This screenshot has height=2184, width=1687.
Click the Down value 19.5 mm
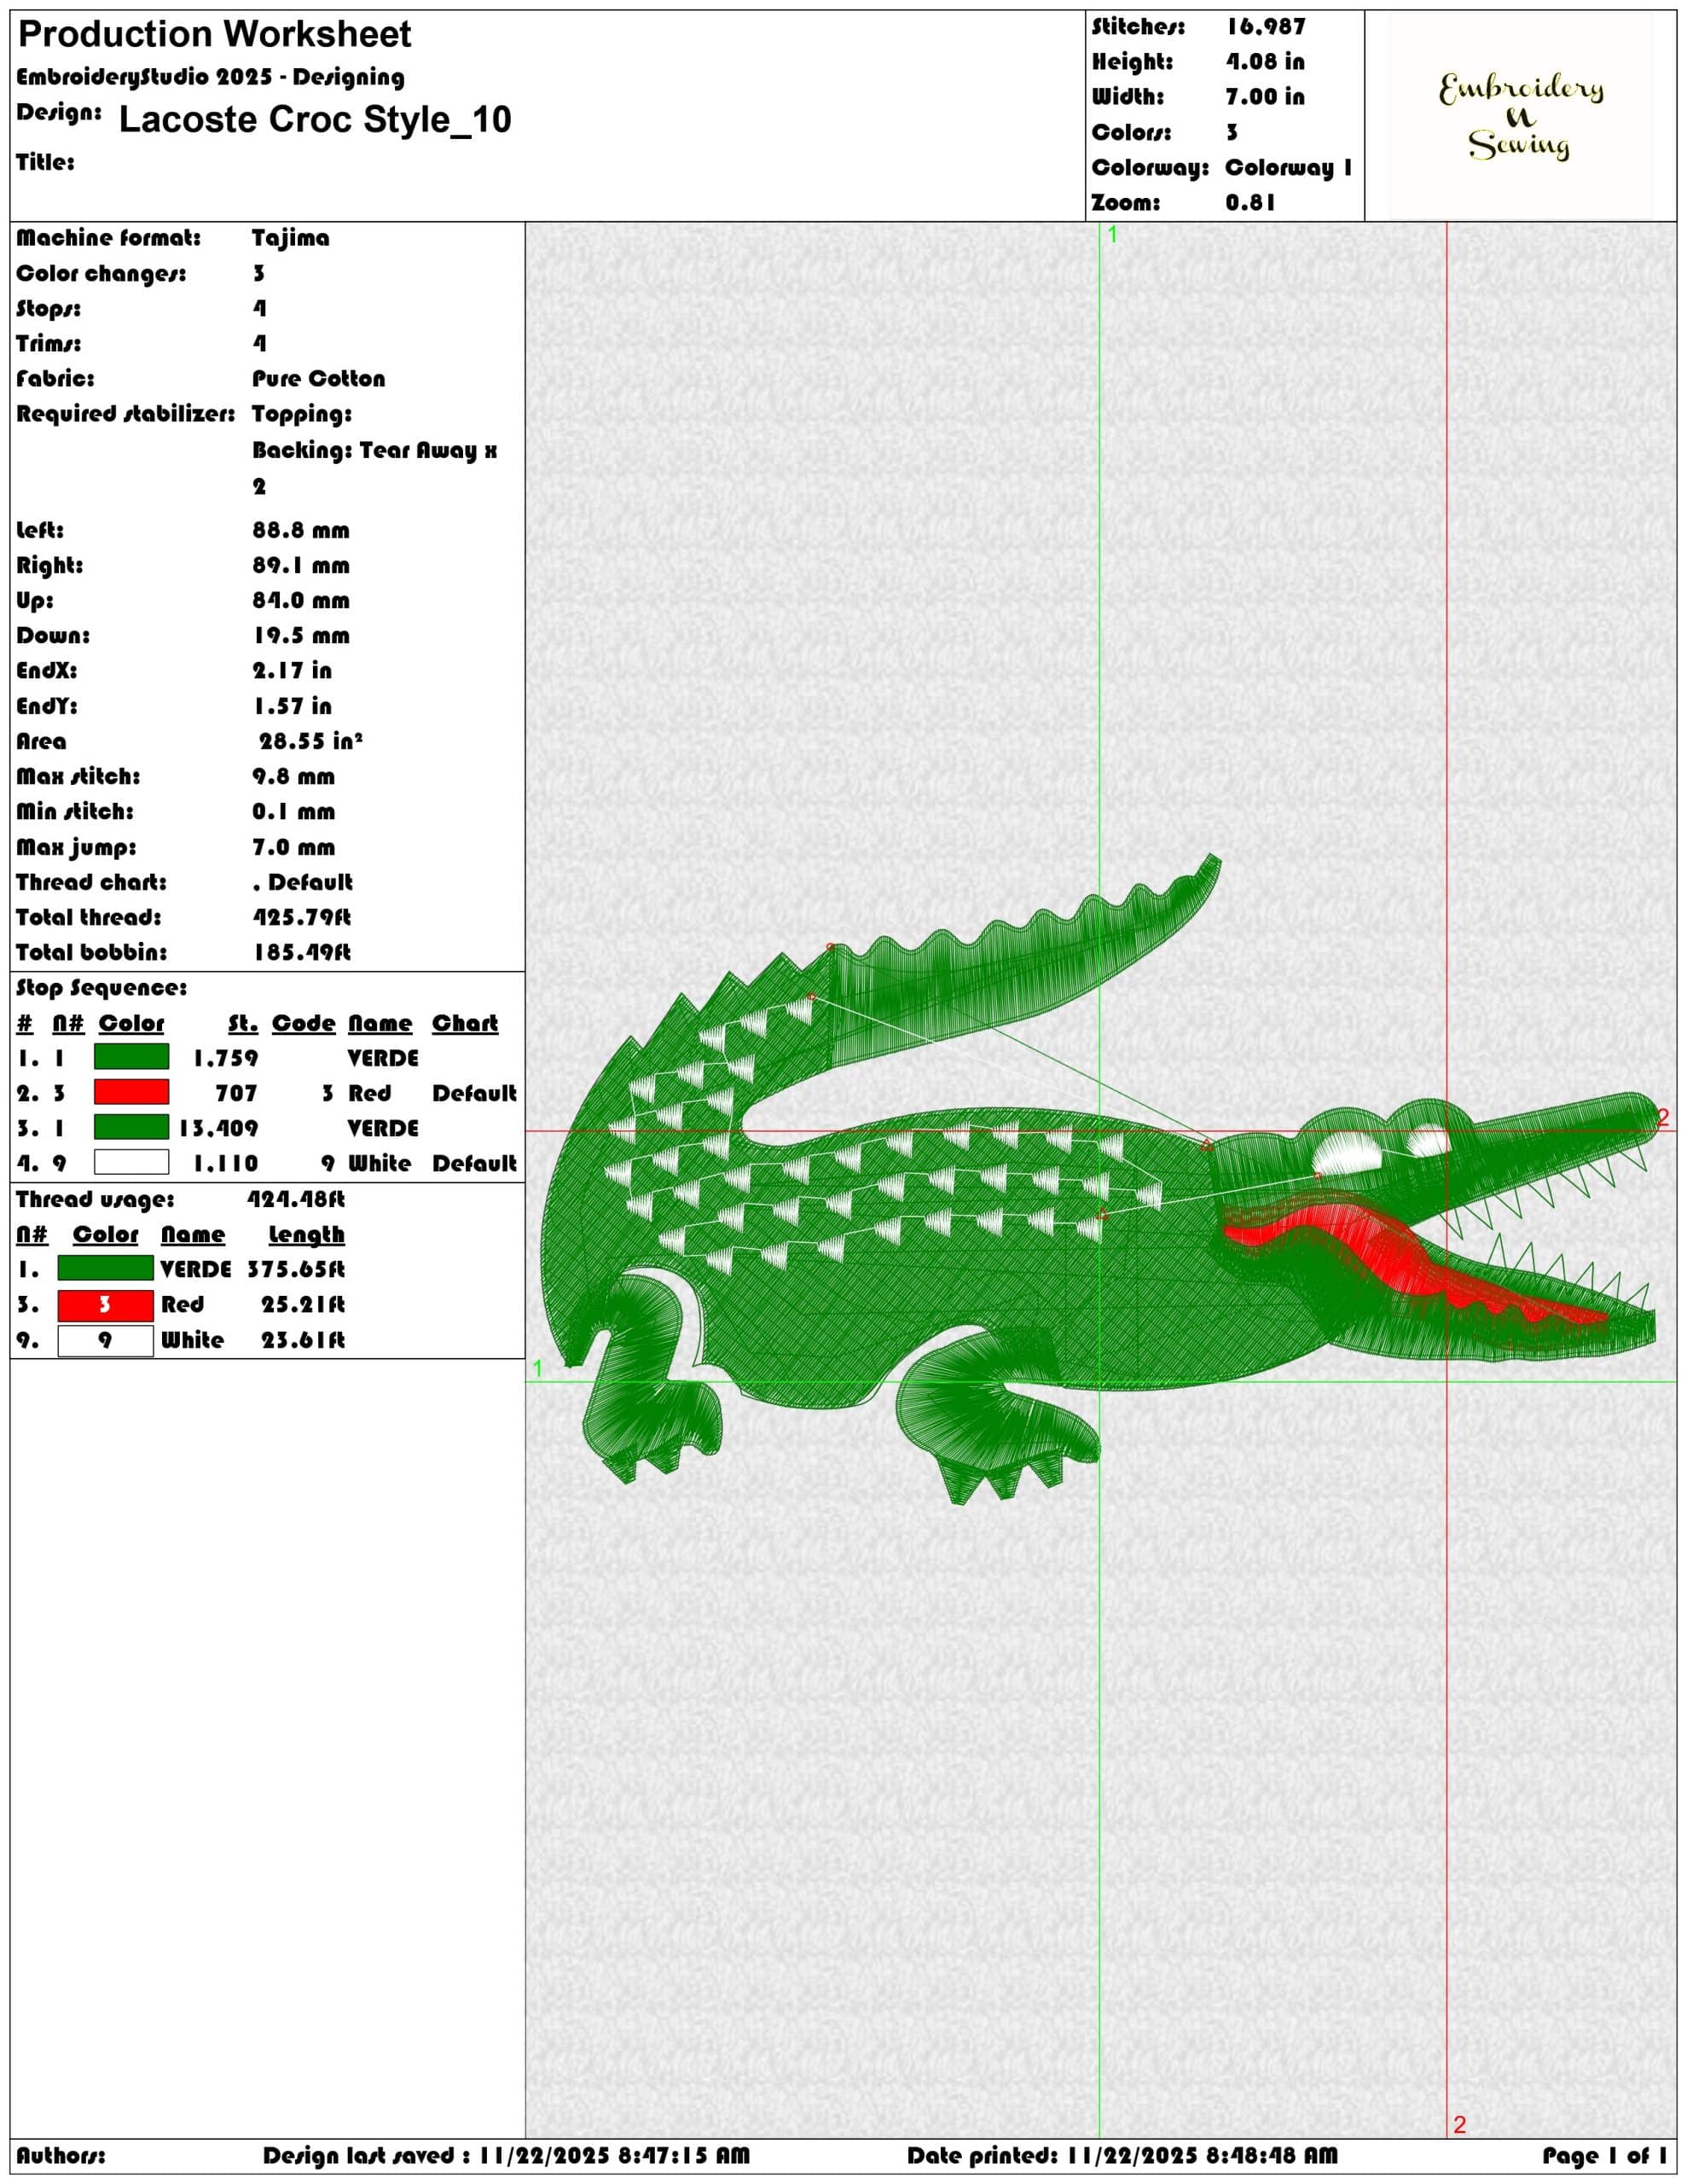[x=301, y=635]
